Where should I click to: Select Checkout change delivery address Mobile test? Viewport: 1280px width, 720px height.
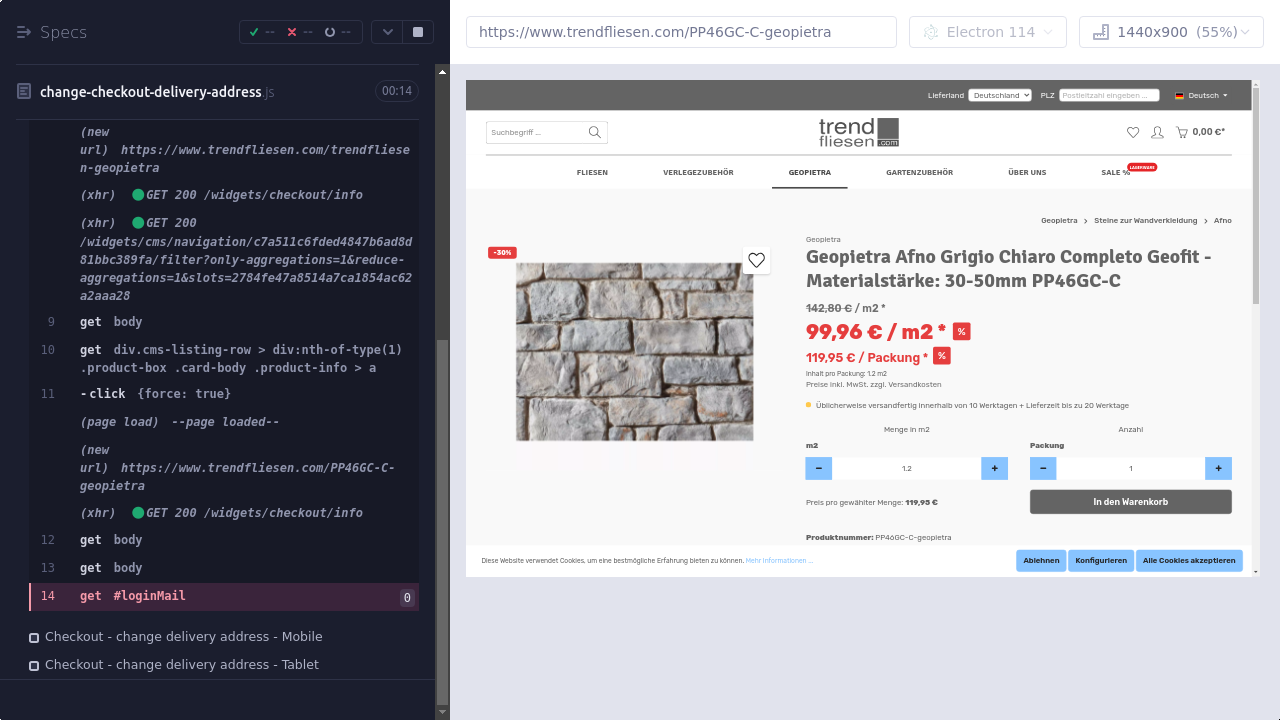click(183, 637)
